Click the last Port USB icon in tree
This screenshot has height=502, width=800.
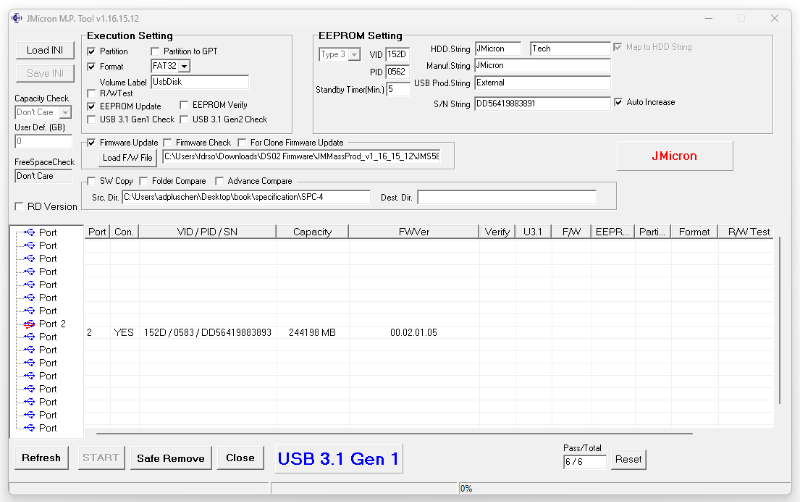[29, 428]
